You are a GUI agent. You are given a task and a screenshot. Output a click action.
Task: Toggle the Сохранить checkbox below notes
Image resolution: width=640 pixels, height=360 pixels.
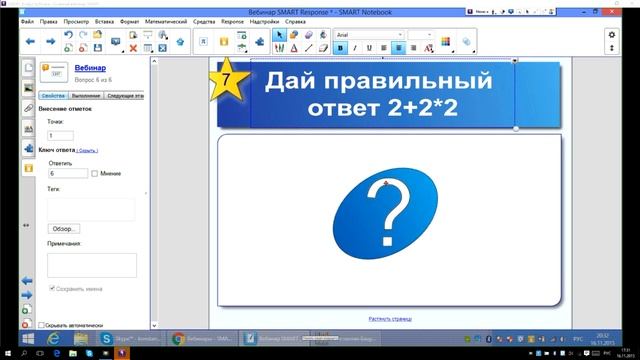click(52, 288)
